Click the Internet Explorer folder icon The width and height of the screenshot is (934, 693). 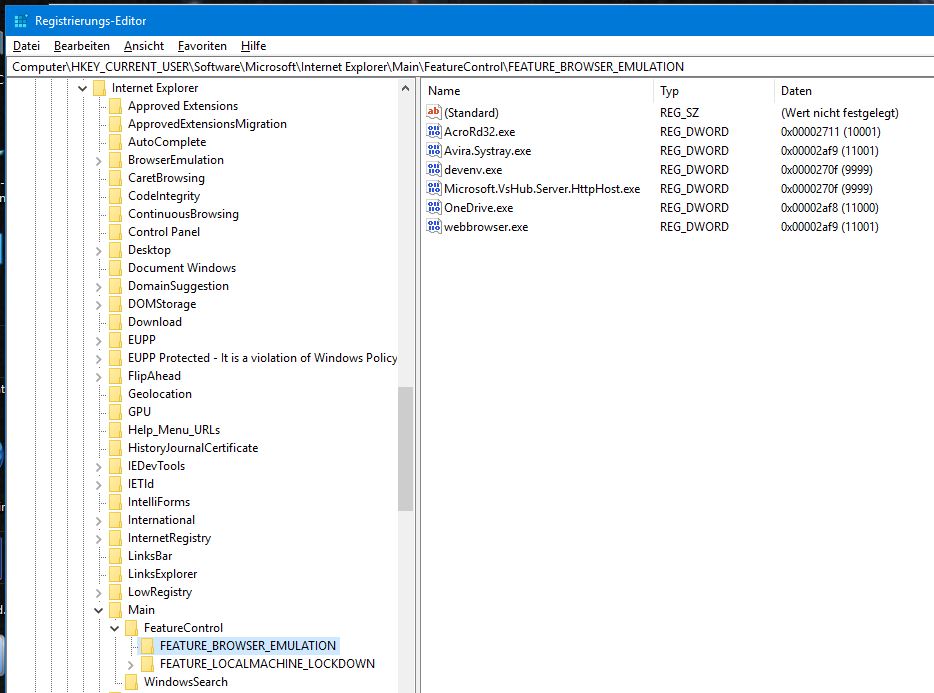pyautogui.click(x=99, y=88)
